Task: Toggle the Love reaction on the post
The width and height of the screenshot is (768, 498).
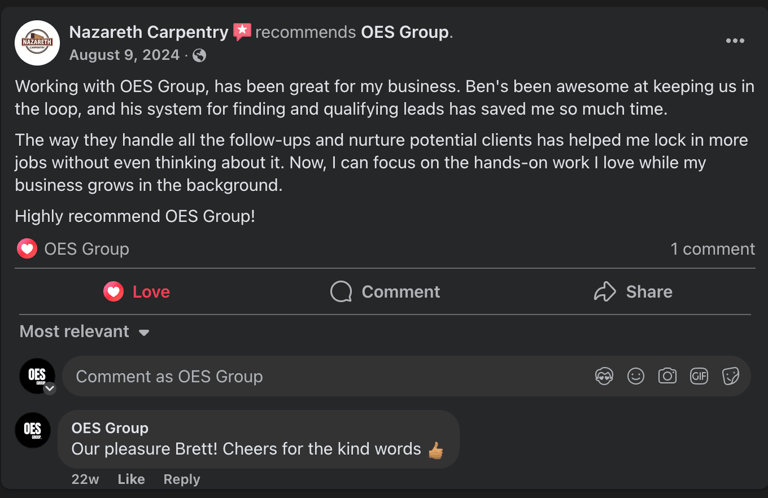Action: (x=137, y=292)
